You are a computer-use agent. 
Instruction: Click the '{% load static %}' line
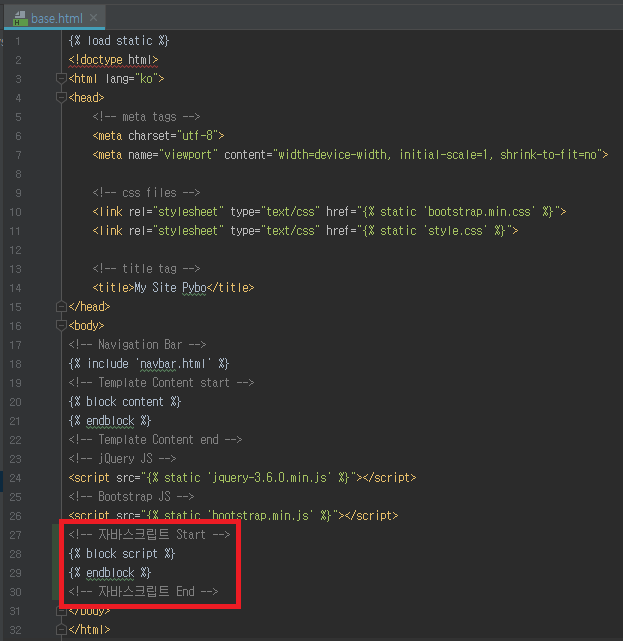pos(119,40)
